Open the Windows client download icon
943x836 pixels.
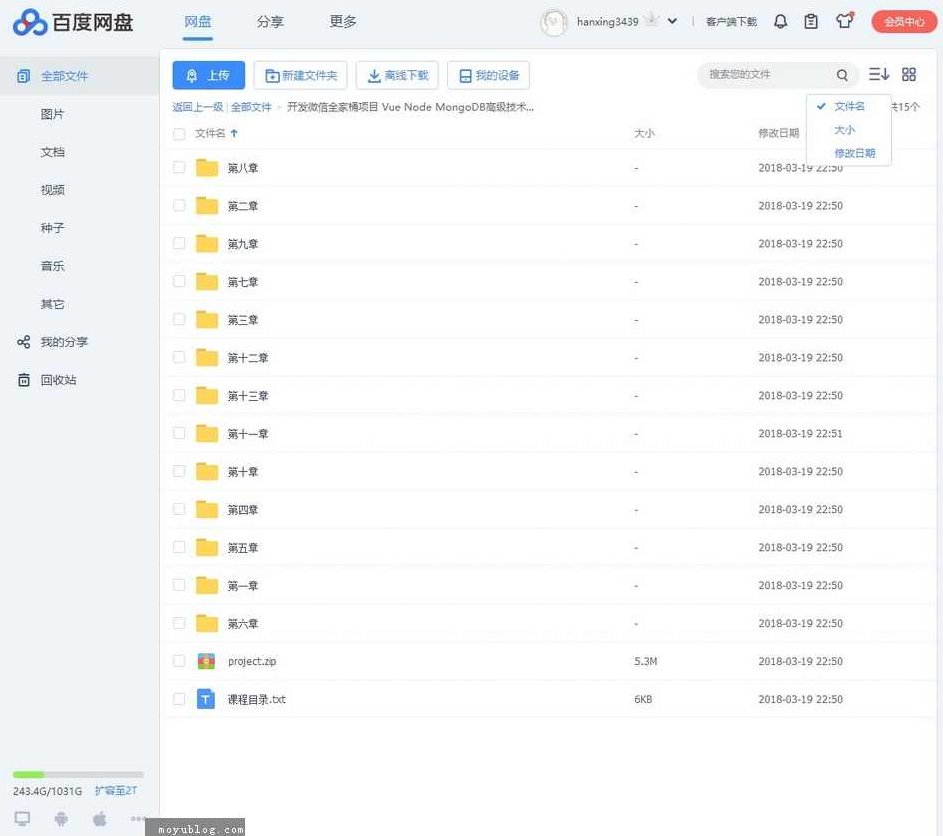pos(22,818)
